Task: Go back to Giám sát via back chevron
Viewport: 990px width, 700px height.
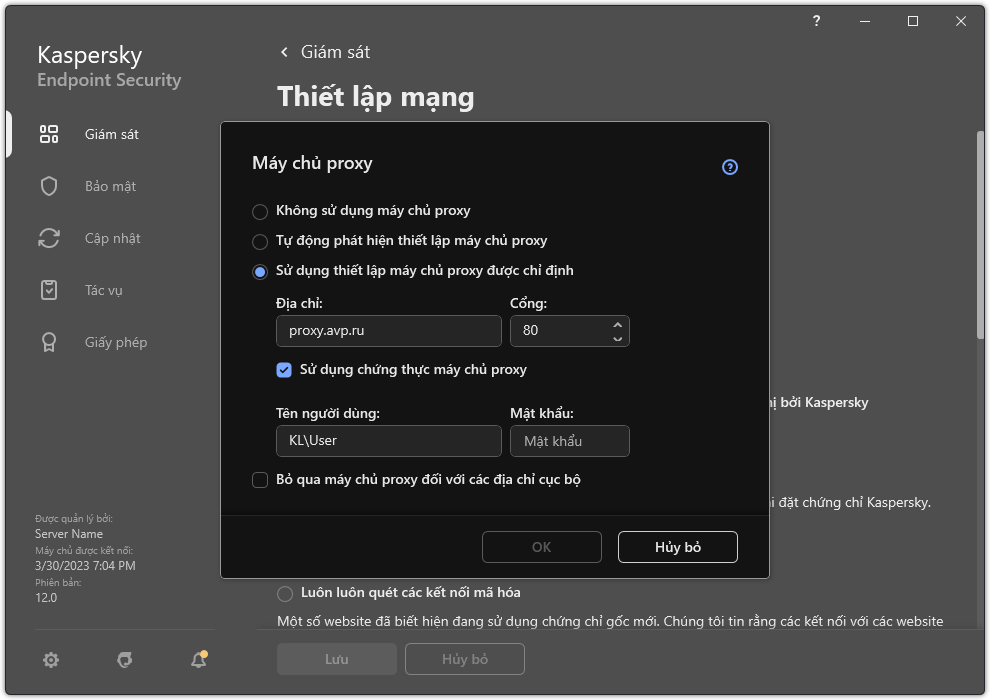Action: 283,51
